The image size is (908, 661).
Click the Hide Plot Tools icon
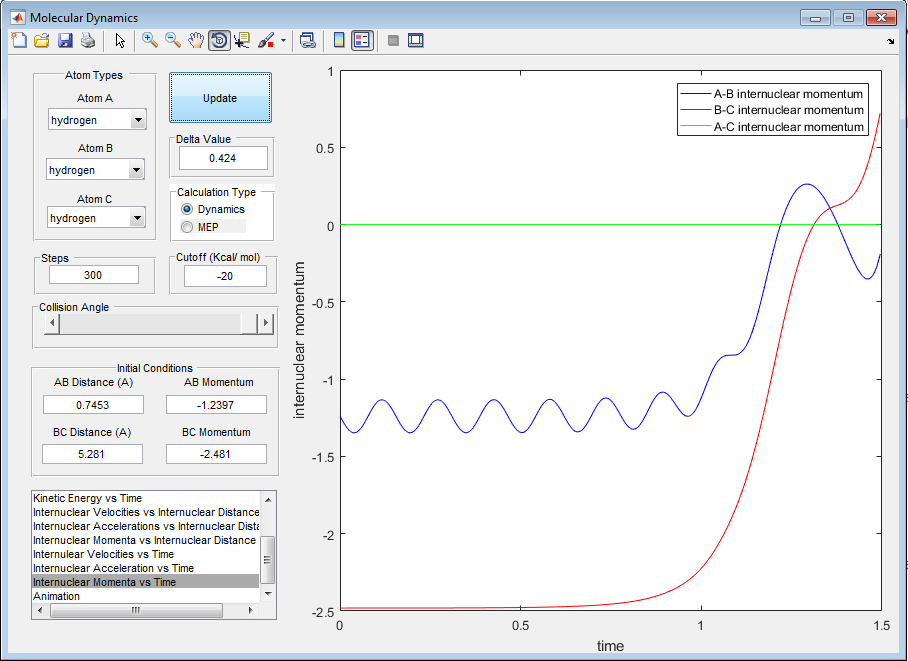(393, 41)
